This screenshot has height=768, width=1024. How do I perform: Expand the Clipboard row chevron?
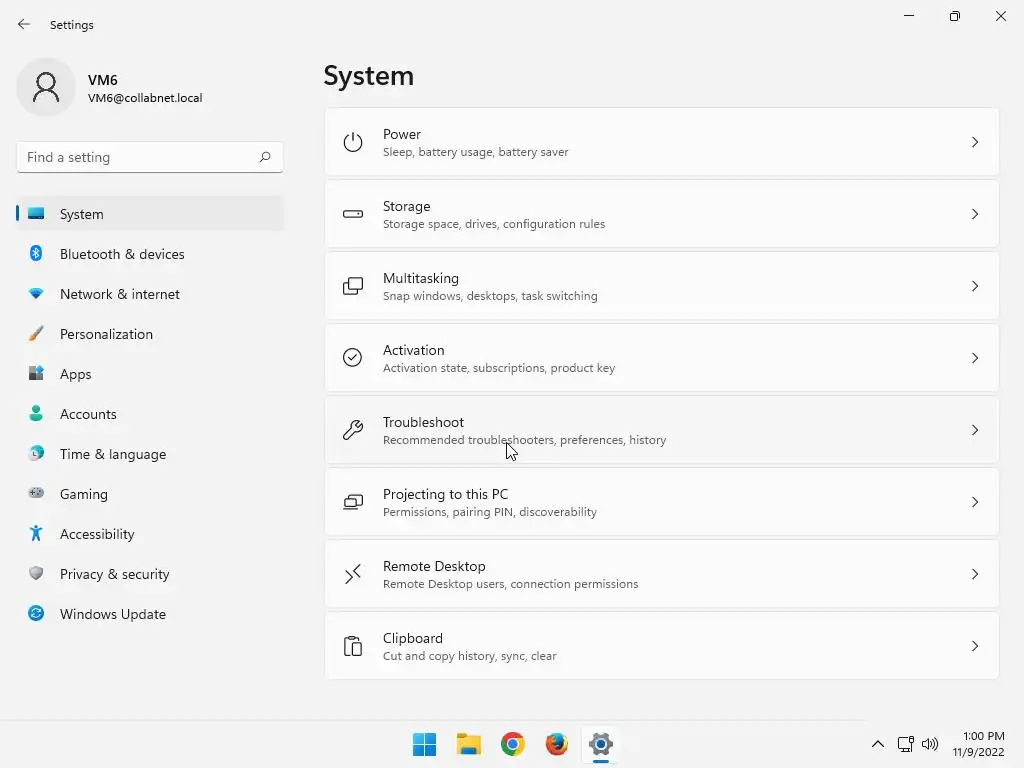coord(974,646)
